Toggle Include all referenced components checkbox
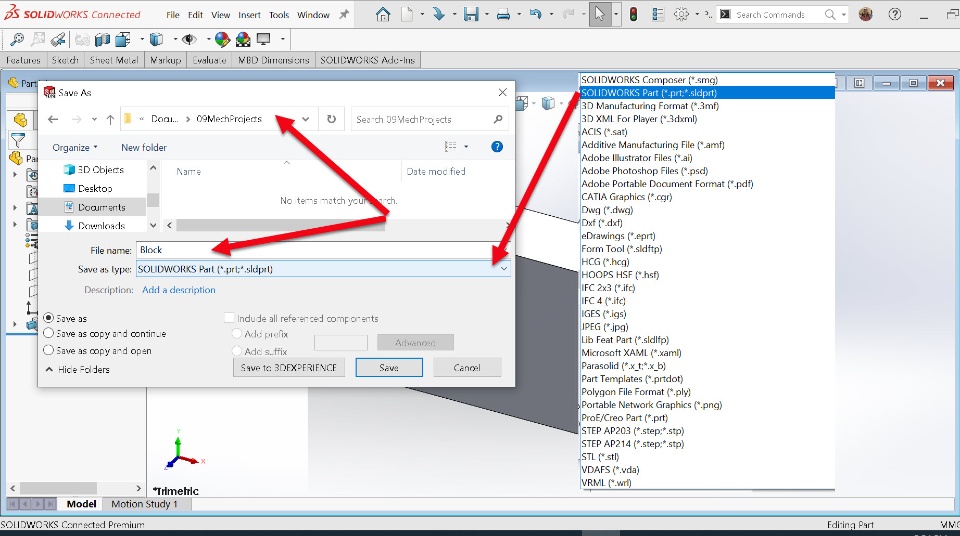The image size is (960, 536). click(x=230, y=318)
